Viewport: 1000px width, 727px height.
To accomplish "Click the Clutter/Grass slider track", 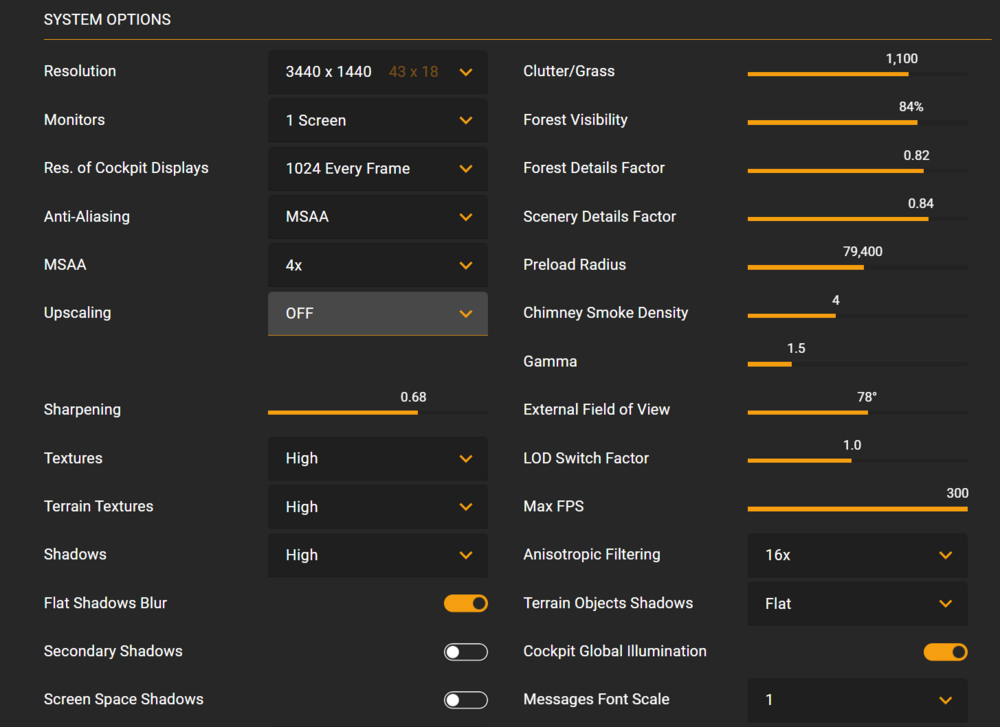I will pos(857,74).
